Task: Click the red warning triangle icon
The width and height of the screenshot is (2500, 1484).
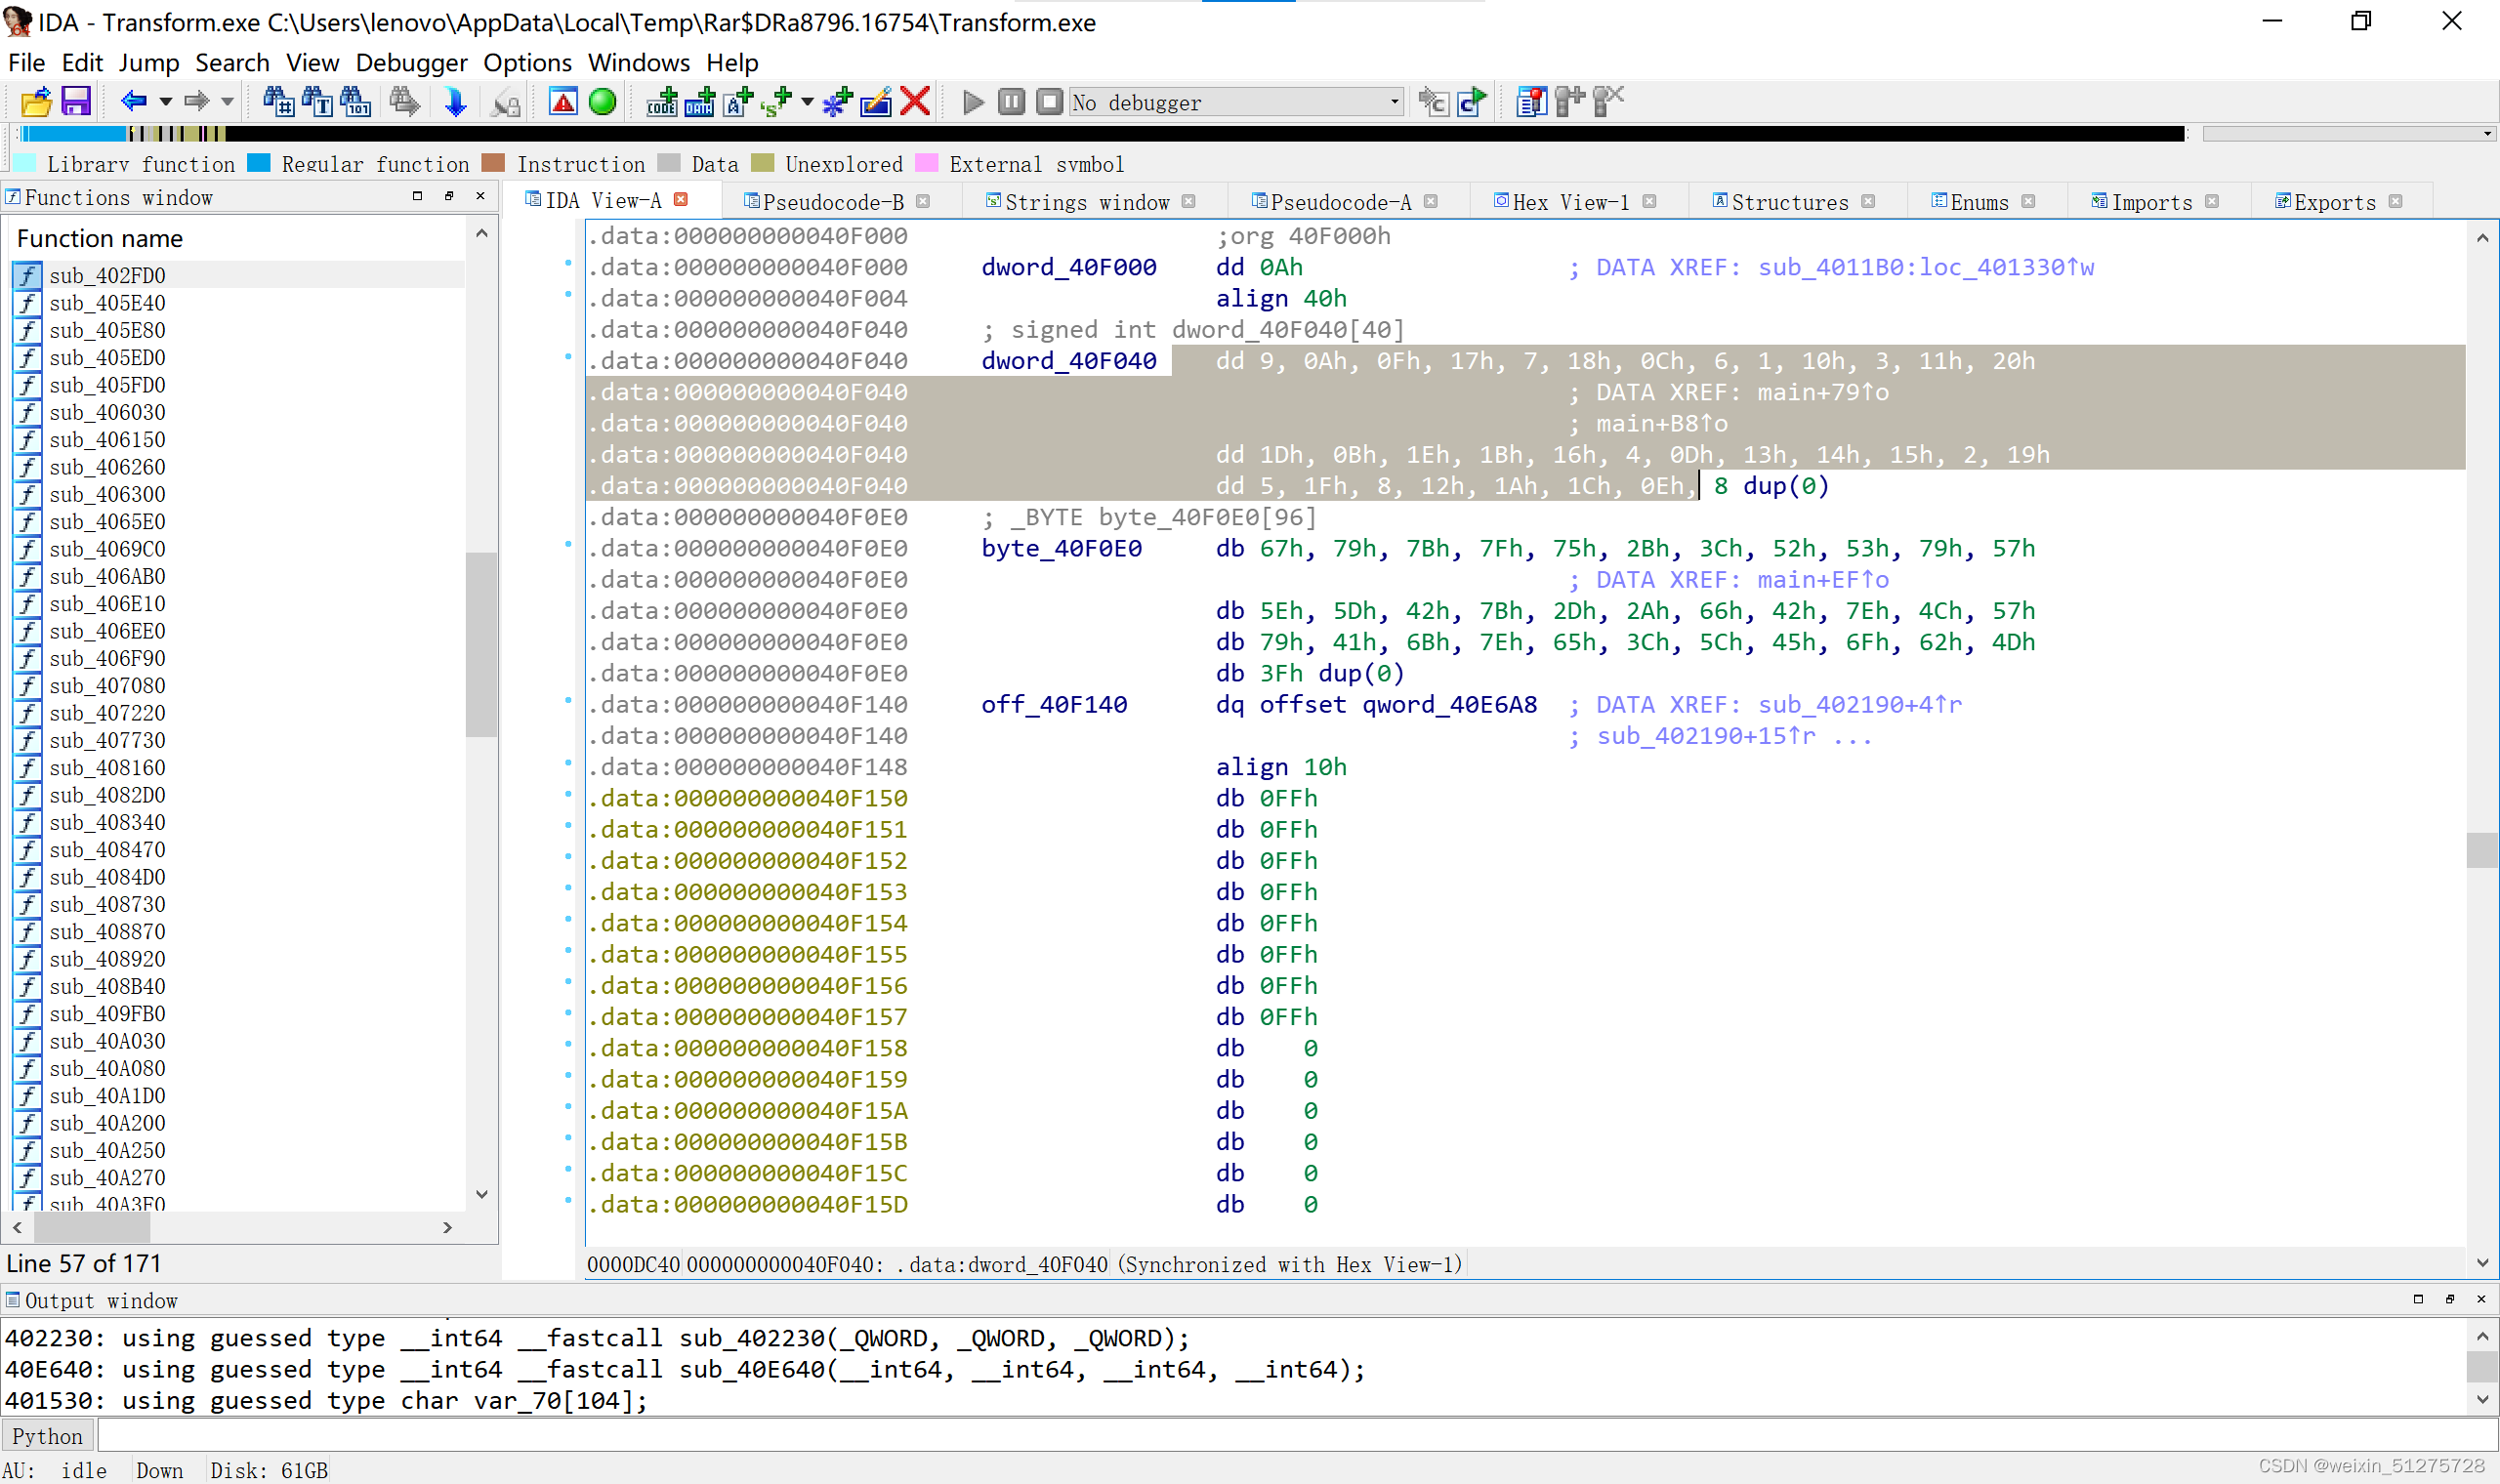Action: click(x=563, y=102)
